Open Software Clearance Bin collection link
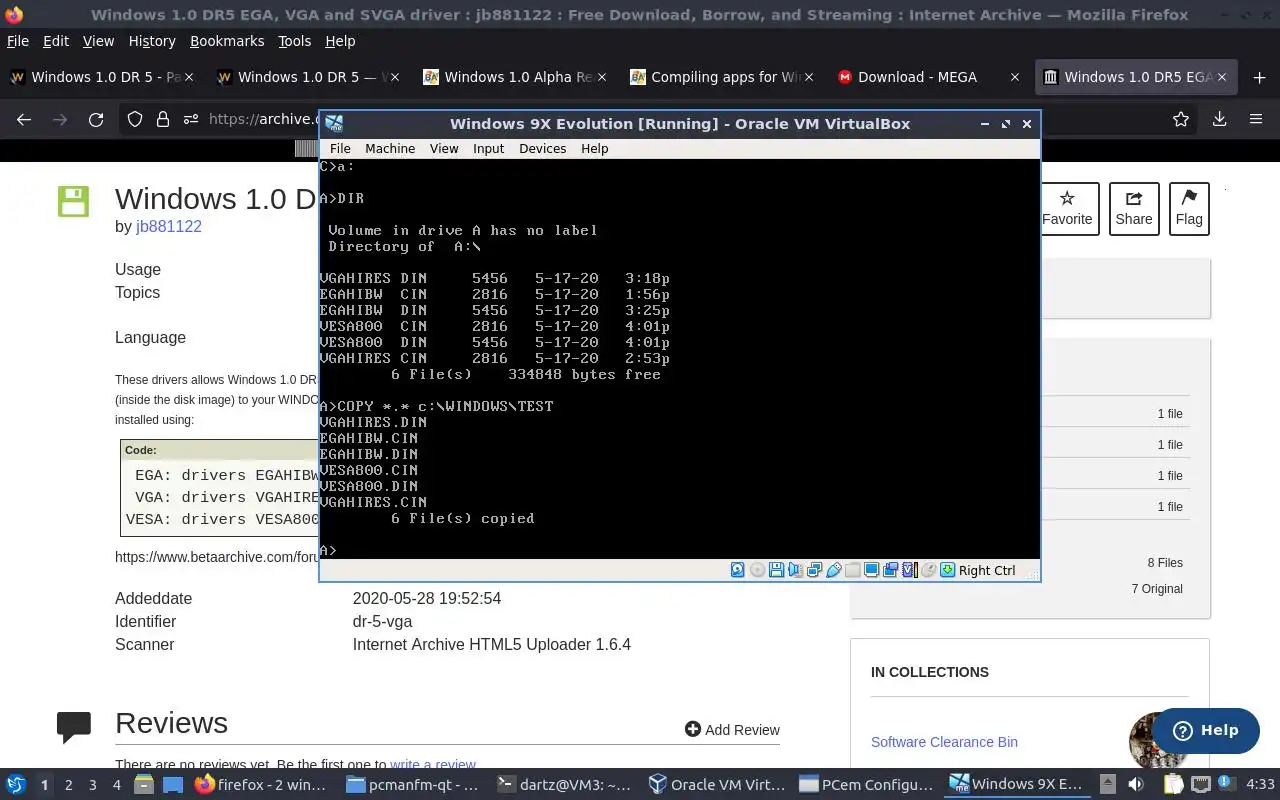 (x=944, y=742)
